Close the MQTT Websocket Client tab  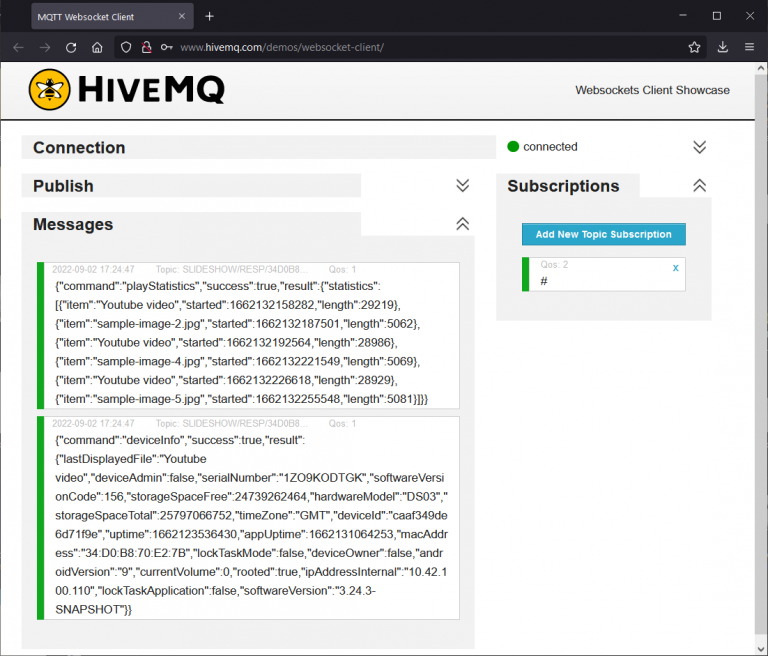click(181, 17)
